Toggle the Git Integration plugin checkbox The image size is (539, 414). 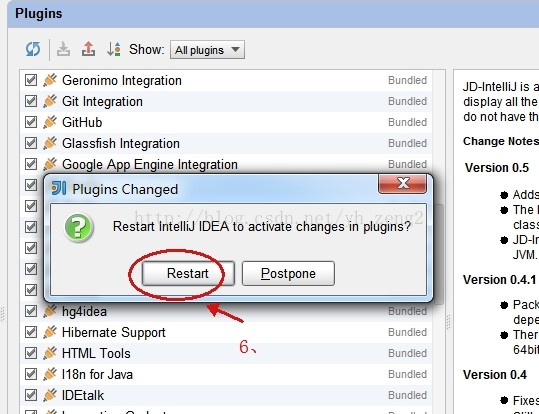pos(31,101)
